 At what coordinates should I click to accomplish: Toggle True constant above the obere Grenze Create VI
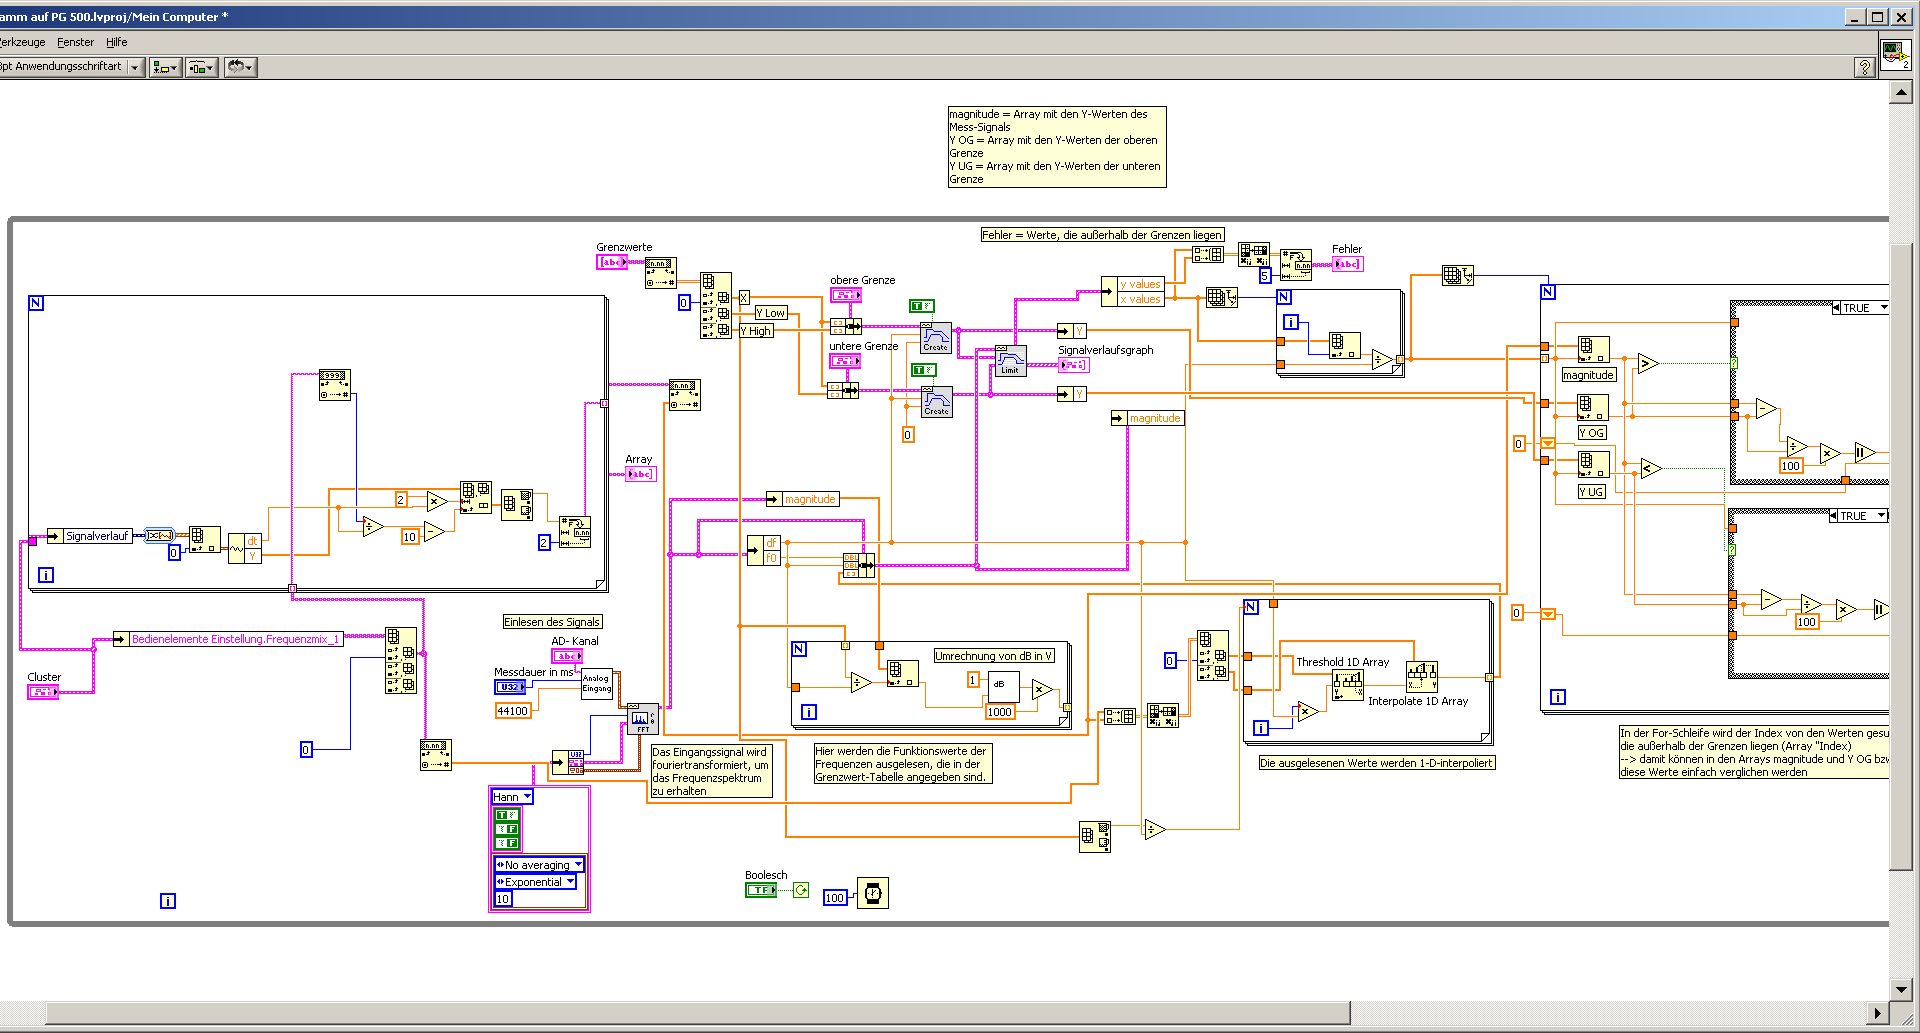pos(921,306)
